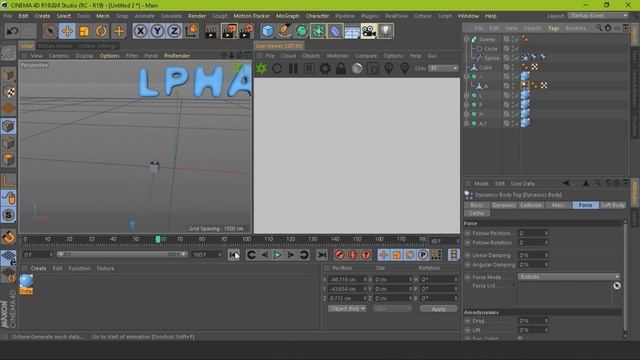This screenshot has height=360, width=640.
Task: Click Object Manager search magnifier icon
Action: (x=599, y=28)
